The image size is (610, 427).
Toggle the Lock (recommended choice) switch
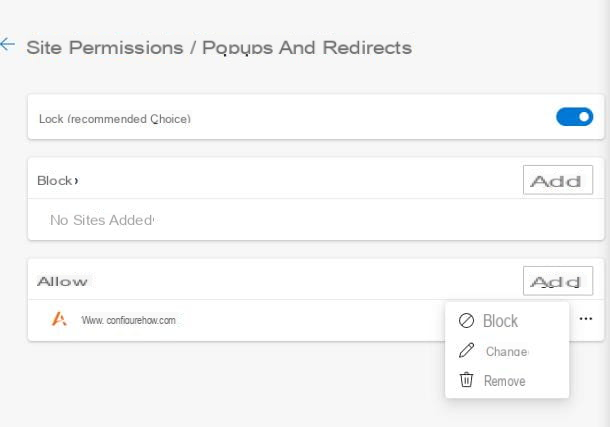tap(574, 117)
